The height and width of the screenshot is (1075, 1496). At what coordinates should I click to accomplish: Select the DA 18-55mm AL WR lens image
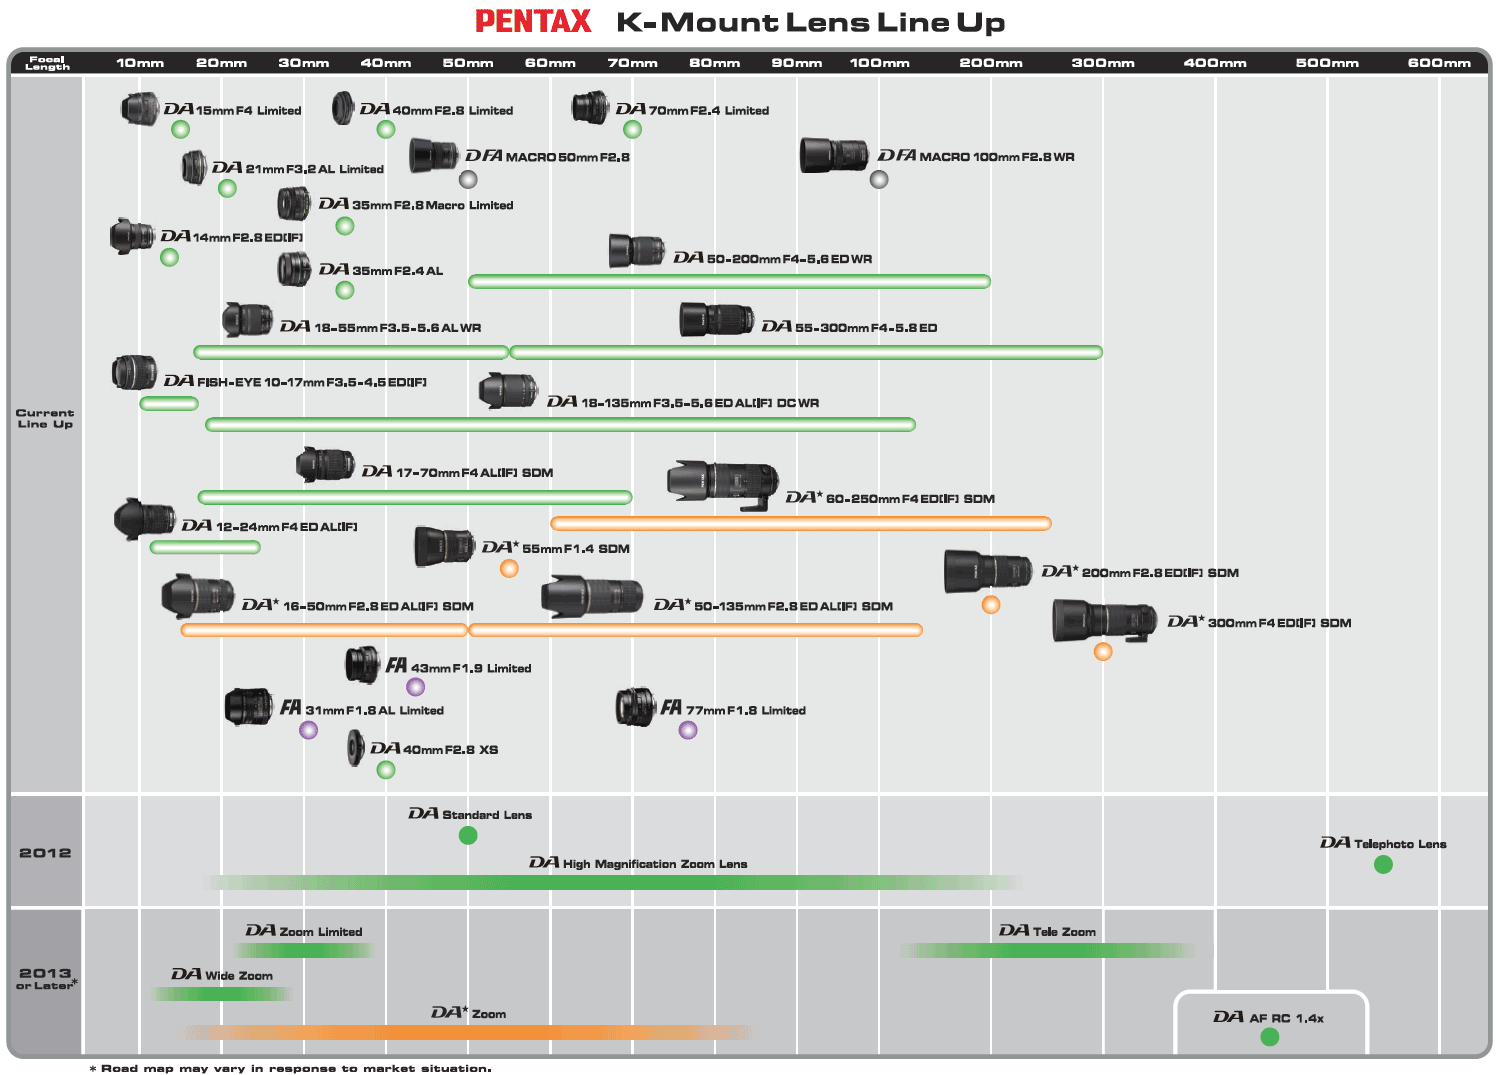pos(248,320)
